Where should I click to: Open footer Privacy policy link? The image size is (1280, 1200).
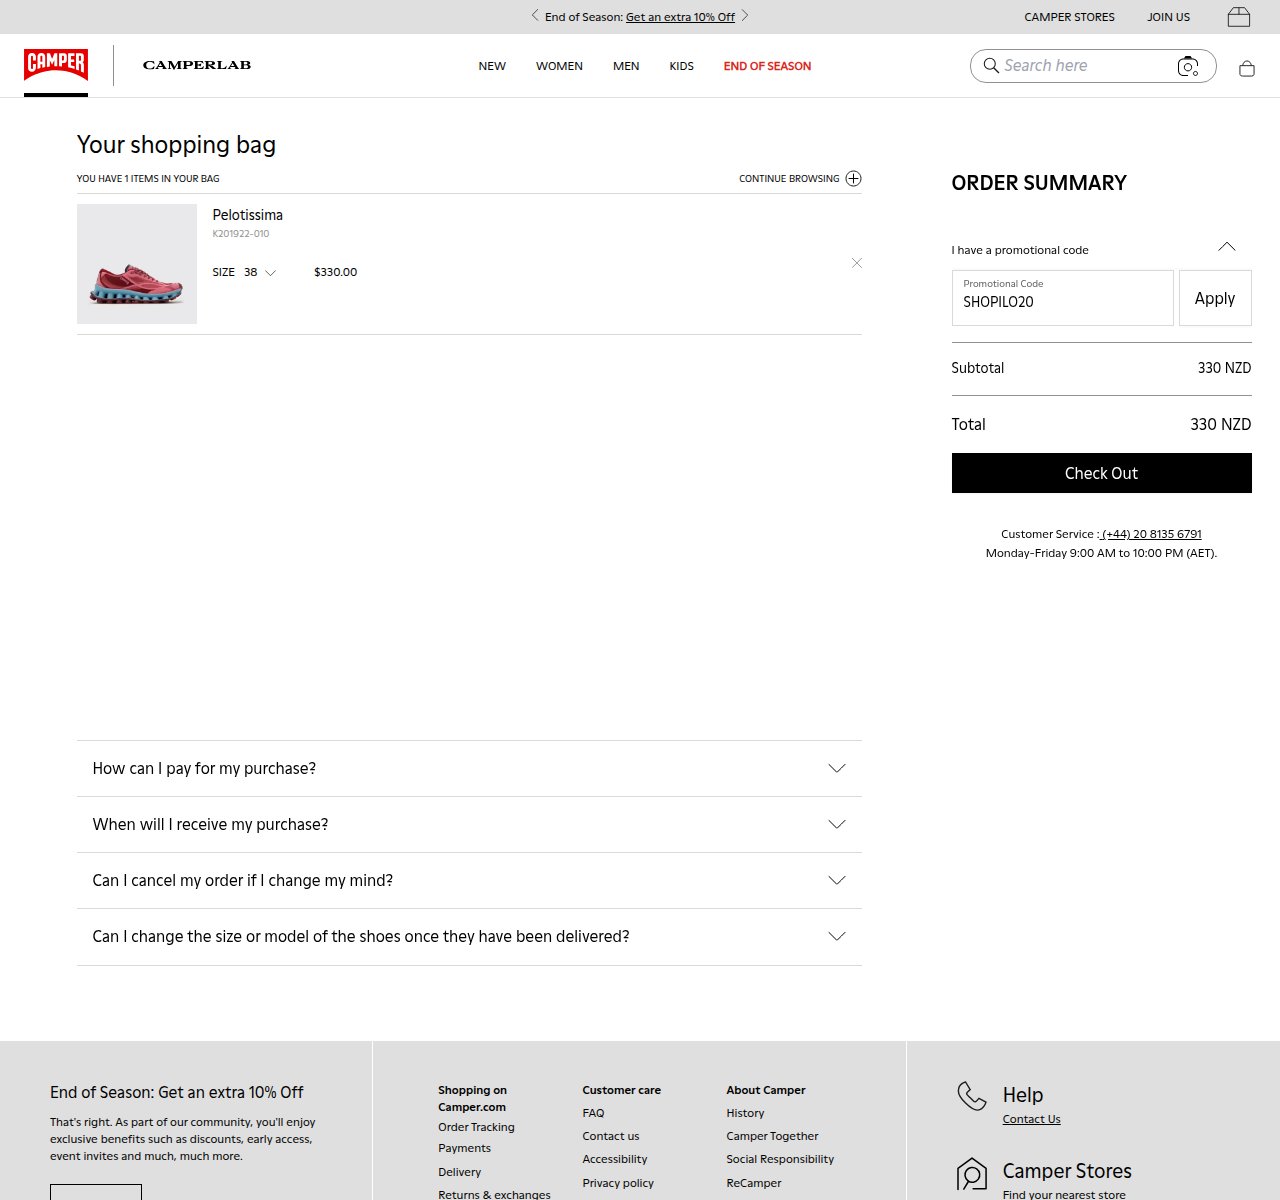(618, 1183)
